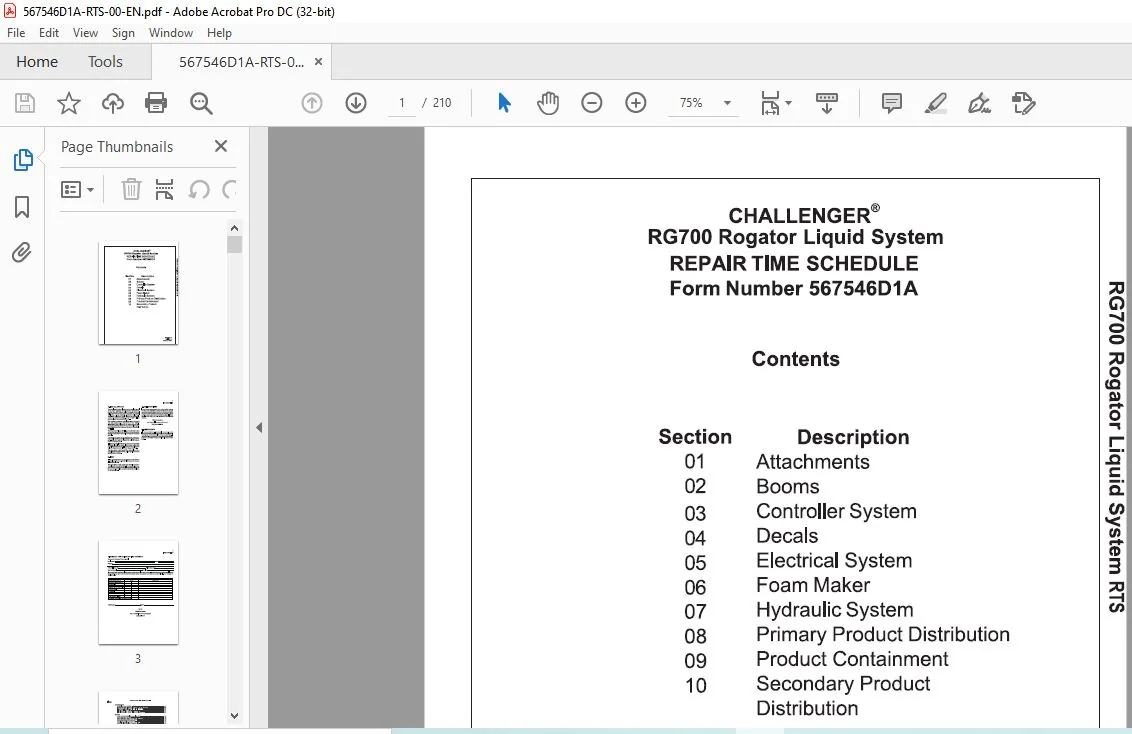Click the 'Foam Maker' contents entry
1132x734 pixels.
pyautogui.click(x=813, y=585)
